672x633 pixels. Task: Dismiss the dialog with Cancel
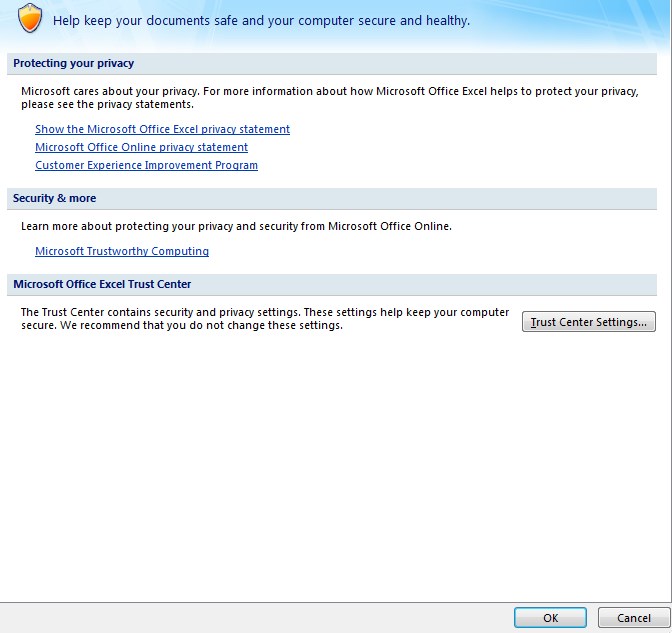(x=633, y=618)
